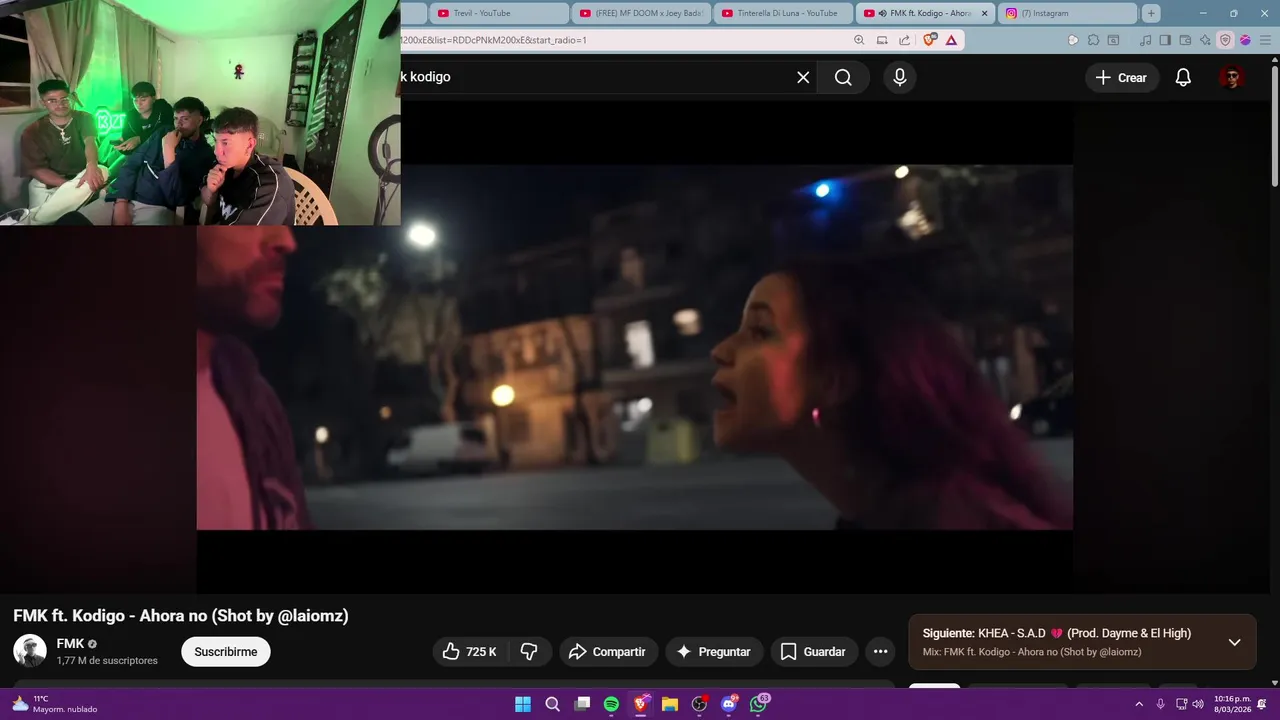The width and height of the screenshot is (1280, 720).
Task: Open the Brave Wallet icon
Action: (x=1185, y=40)
